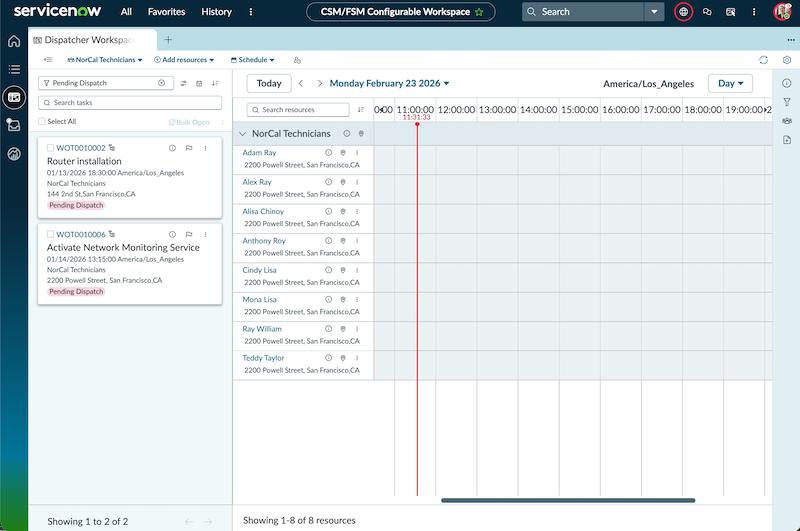Click the map pin icon for Mona Lisa
Viewport: 800px width, 531px height.
[343, 299]
